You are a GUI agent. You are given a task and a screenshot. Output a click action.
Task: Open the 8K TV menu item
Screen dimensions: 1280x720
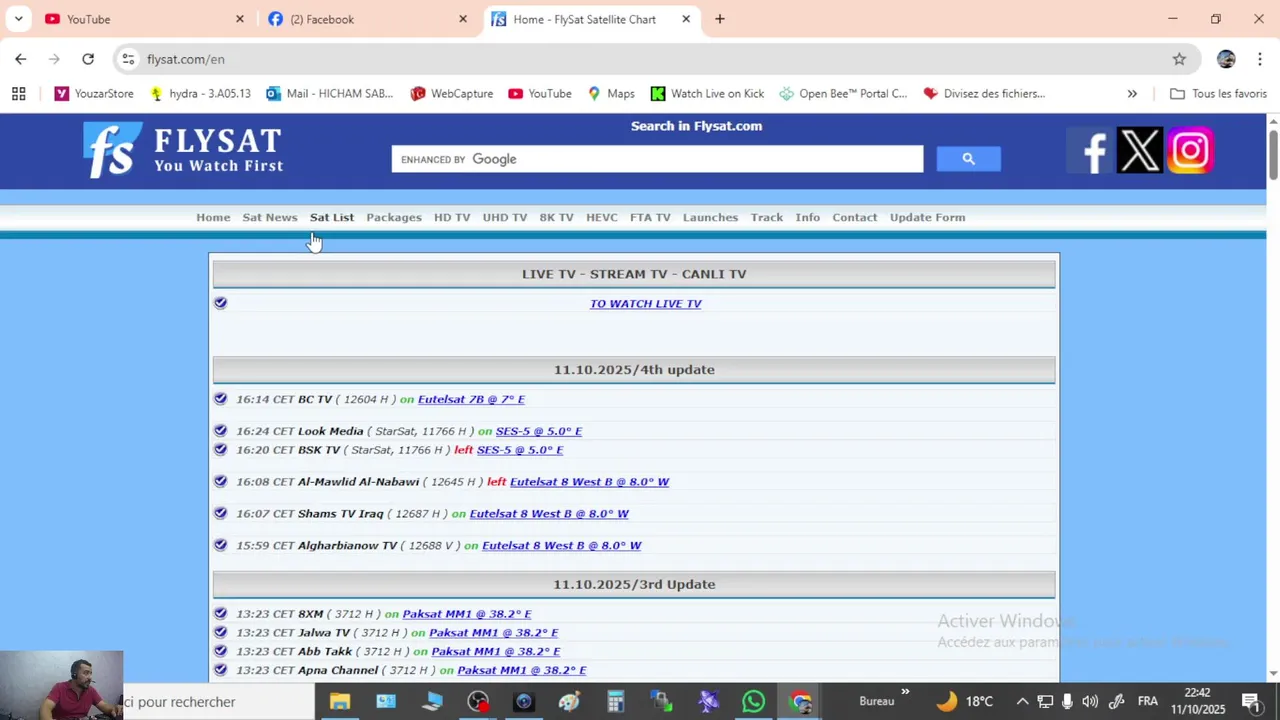pos(557,217)
